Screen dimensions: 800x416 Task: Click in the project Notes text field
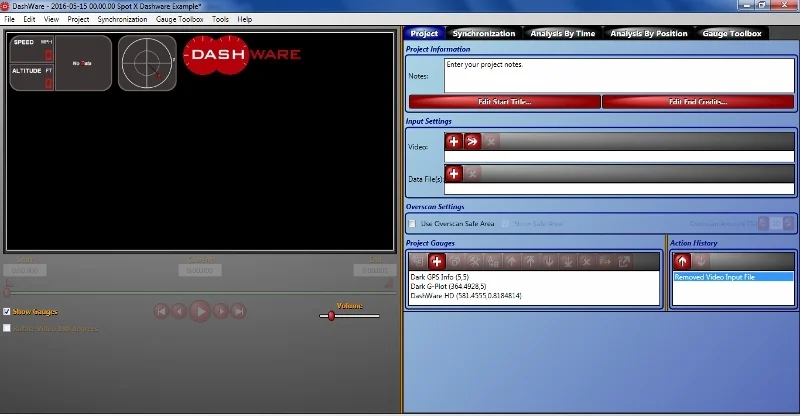pos(619,76)
